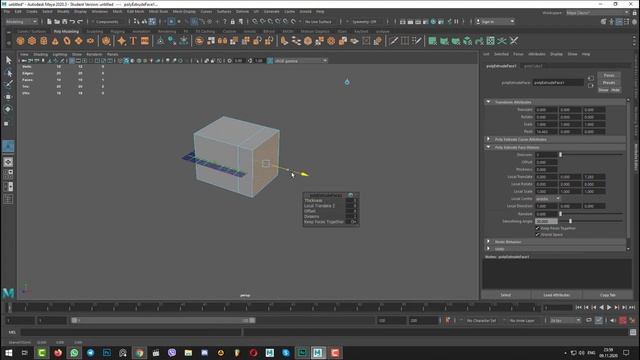This screenshot has height=360, width=640.
Task: Click the Copy Tab button
Action: coord(608,295)
